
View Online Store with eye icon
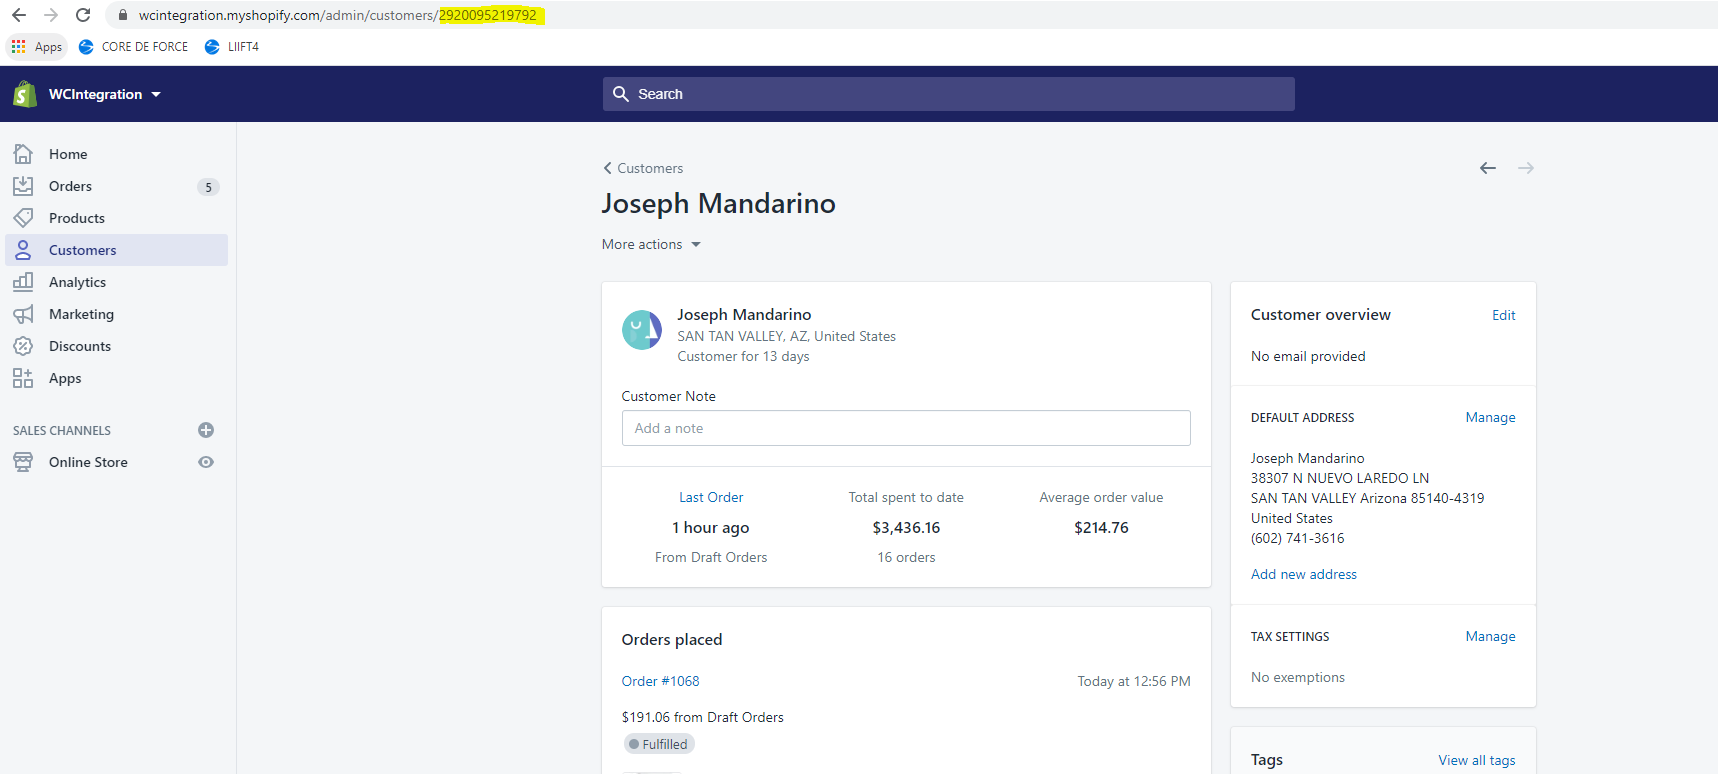206,462
